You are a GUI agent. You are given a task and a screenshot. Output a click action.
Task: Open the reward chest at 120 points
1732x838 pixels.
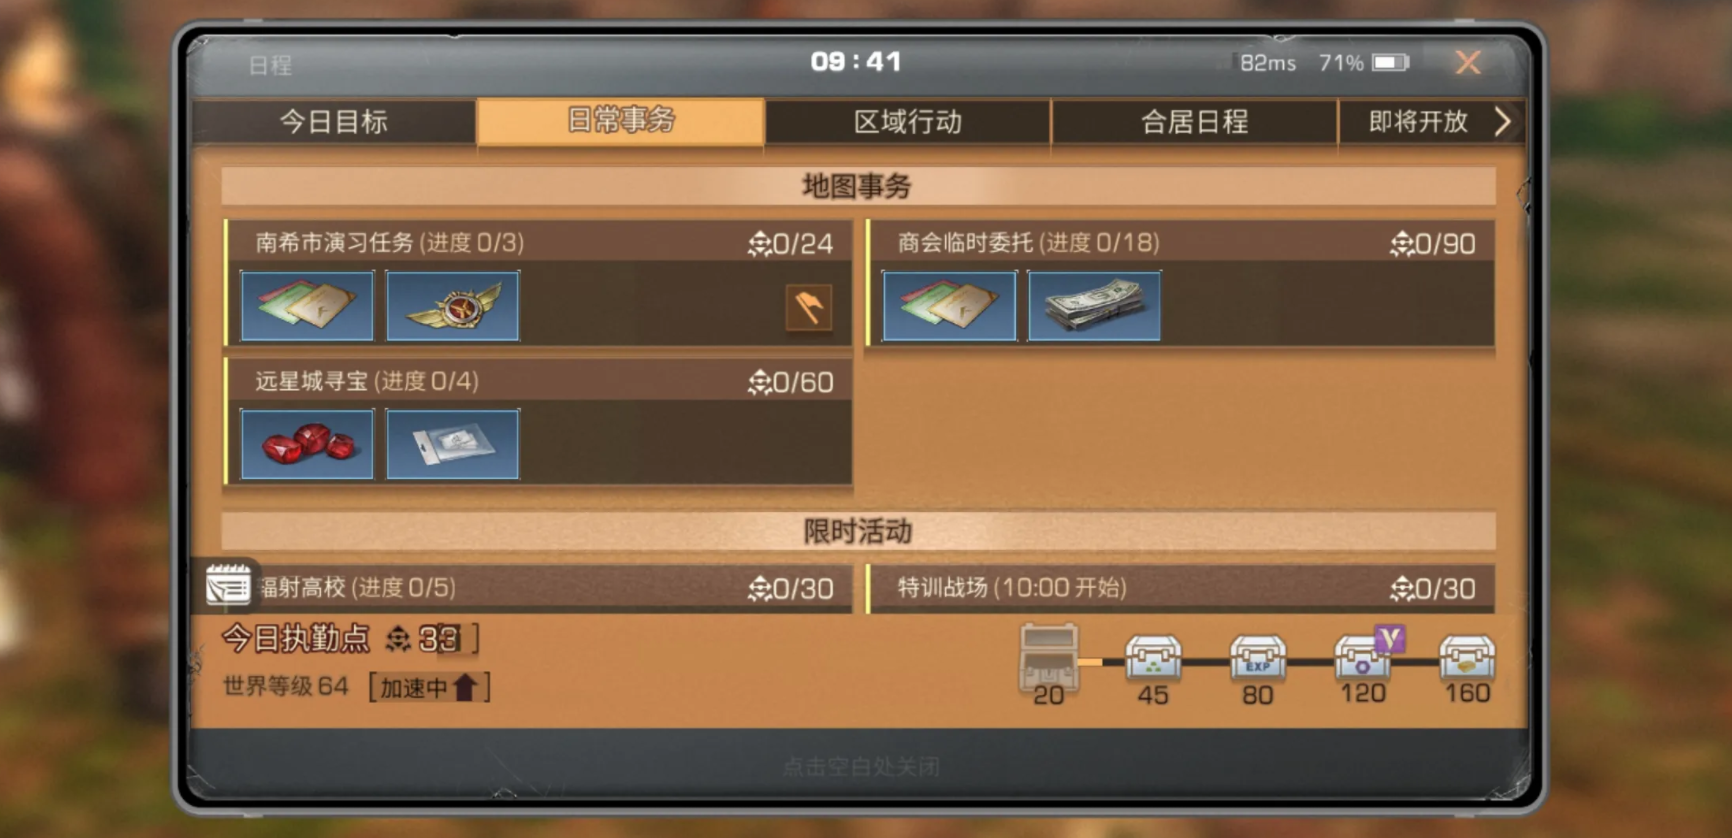(1364, 657)
